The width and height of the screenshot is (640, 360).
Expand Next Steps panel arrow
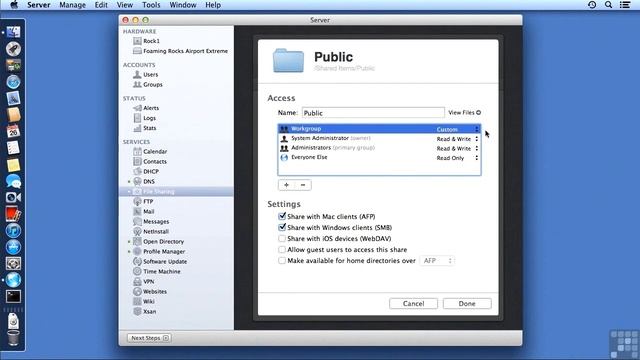click(166, 338)
